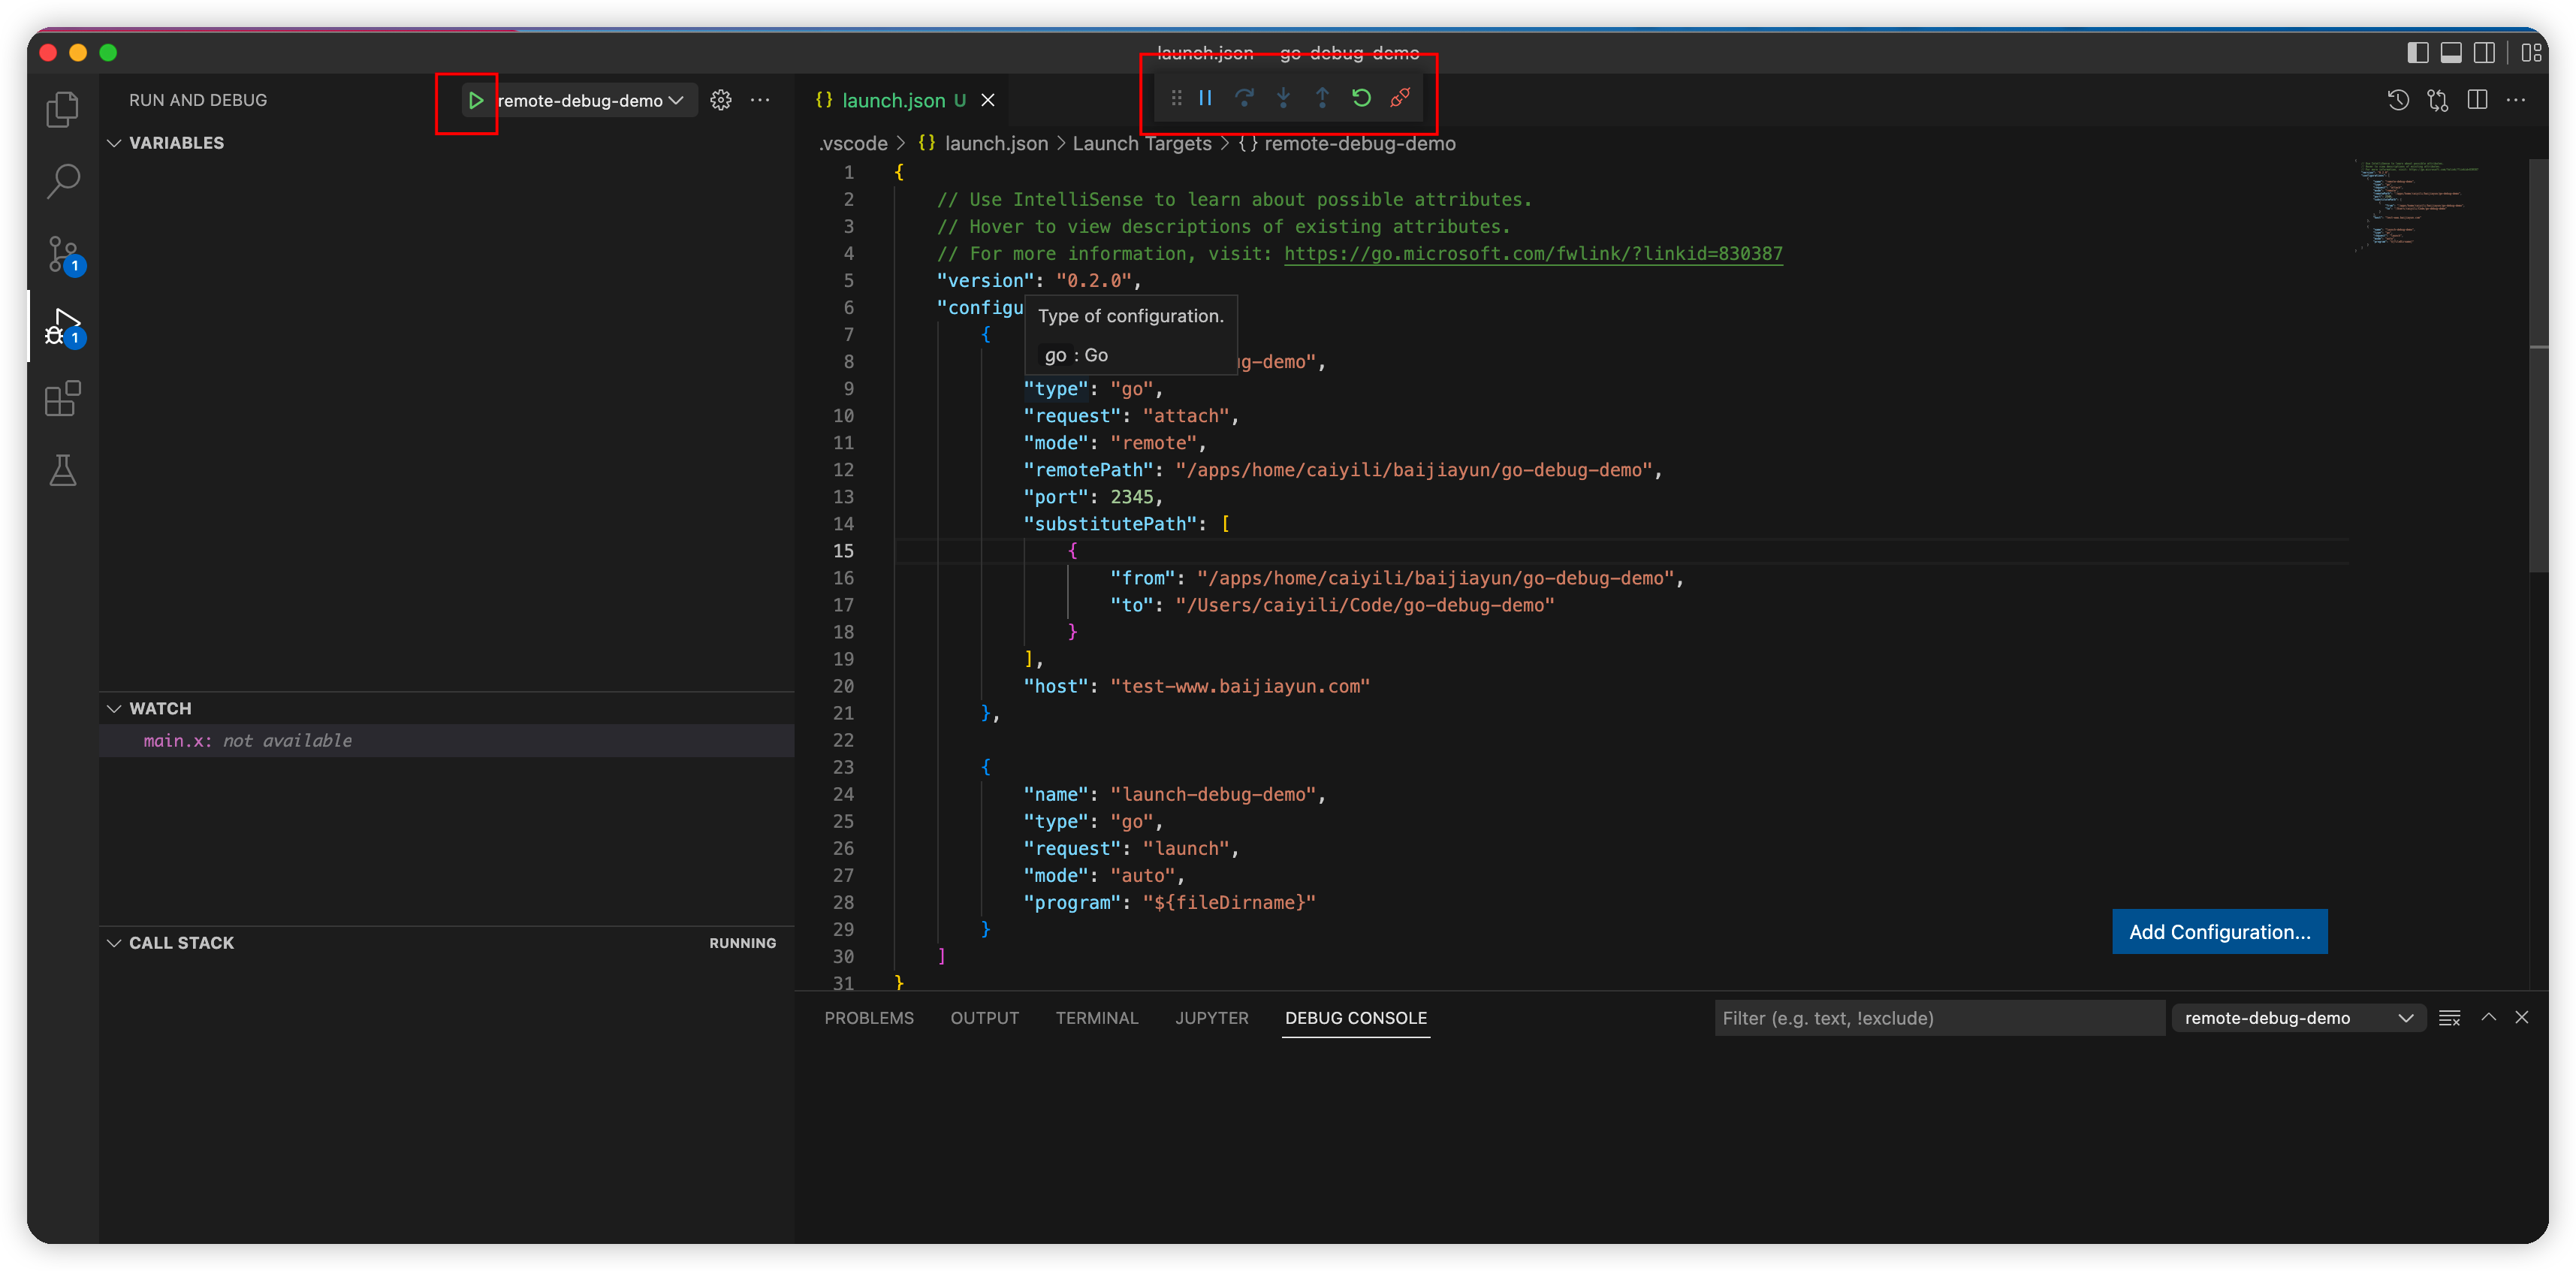Maximize the panel with the up chevron
This screenshot has width=2576, height=1271.
[2488, 1018]
